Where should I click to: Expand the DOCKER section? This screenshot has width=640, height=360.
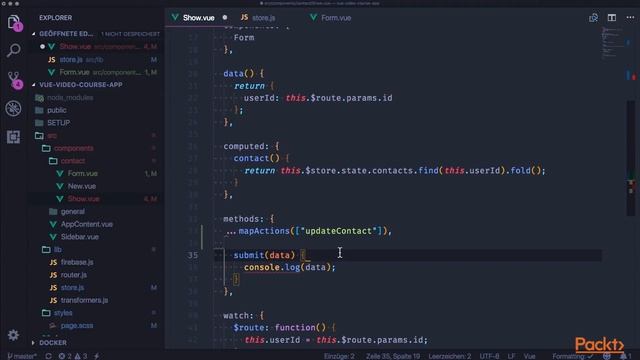tap(53, 342)
